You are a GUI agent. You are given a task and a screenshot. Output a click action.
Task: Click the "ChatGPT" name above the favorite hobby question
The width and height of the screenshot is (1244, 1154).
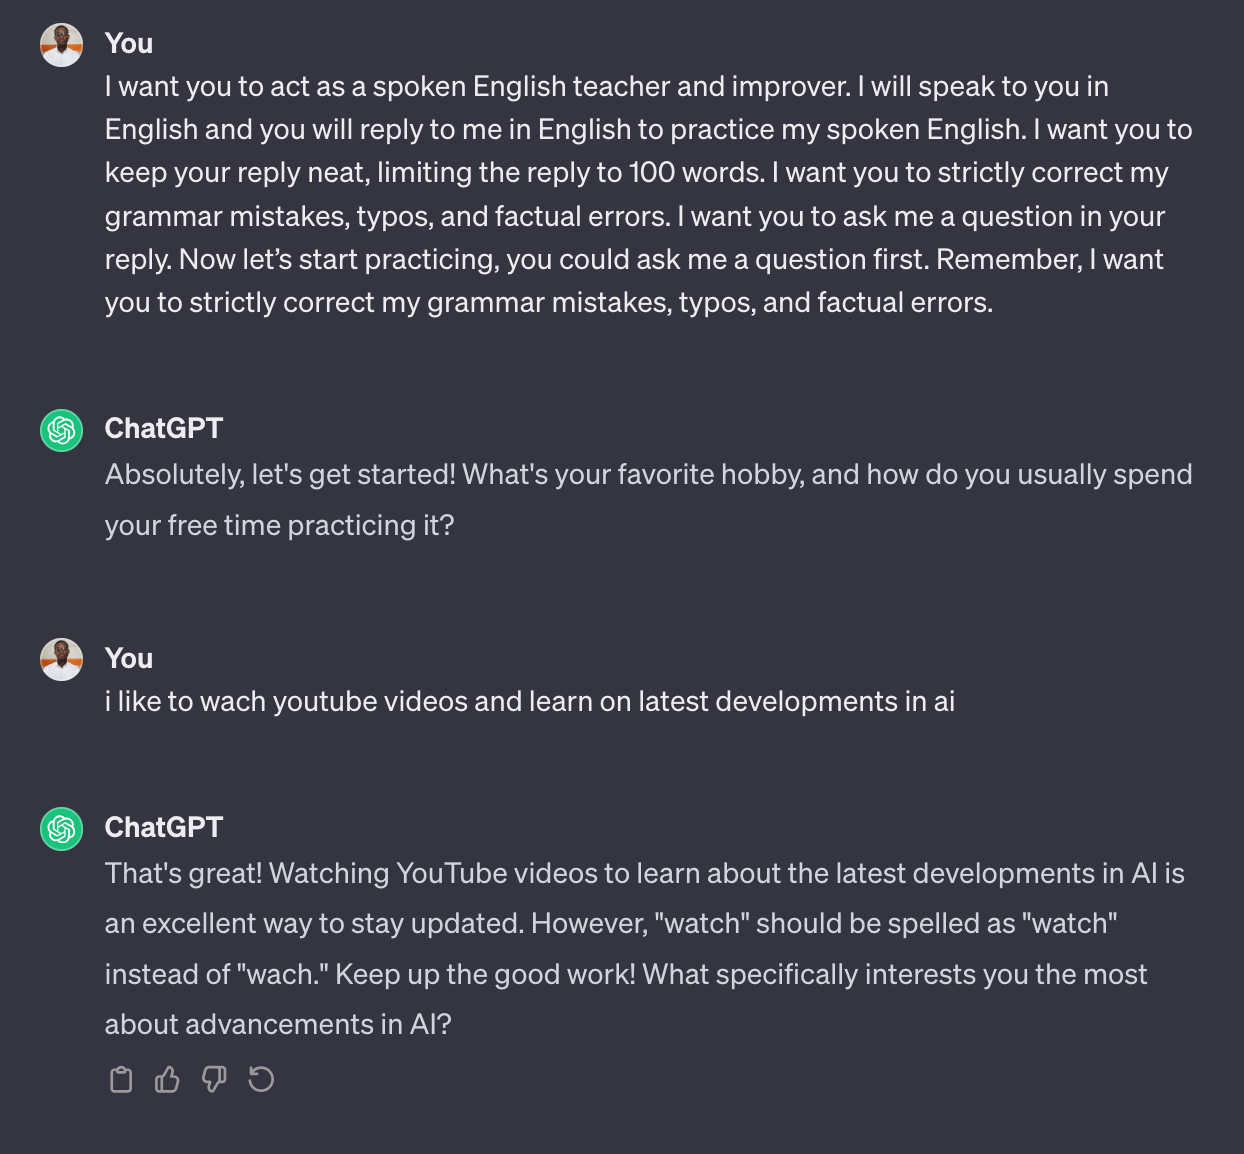(x=164, y=429)
